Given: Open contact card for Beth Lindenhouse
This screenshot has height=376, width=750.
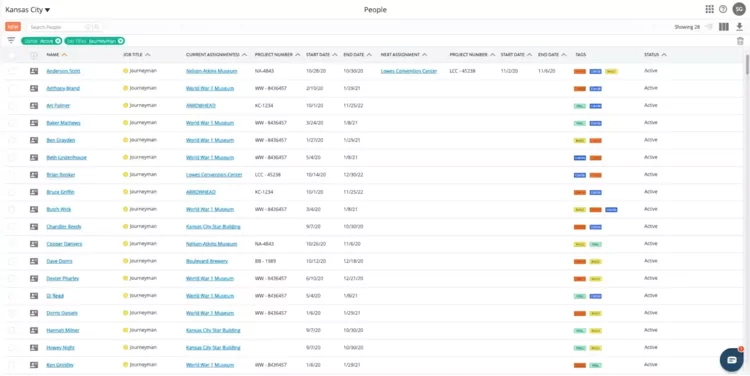Looking at the screenshot, I should (x=34, y=157).
